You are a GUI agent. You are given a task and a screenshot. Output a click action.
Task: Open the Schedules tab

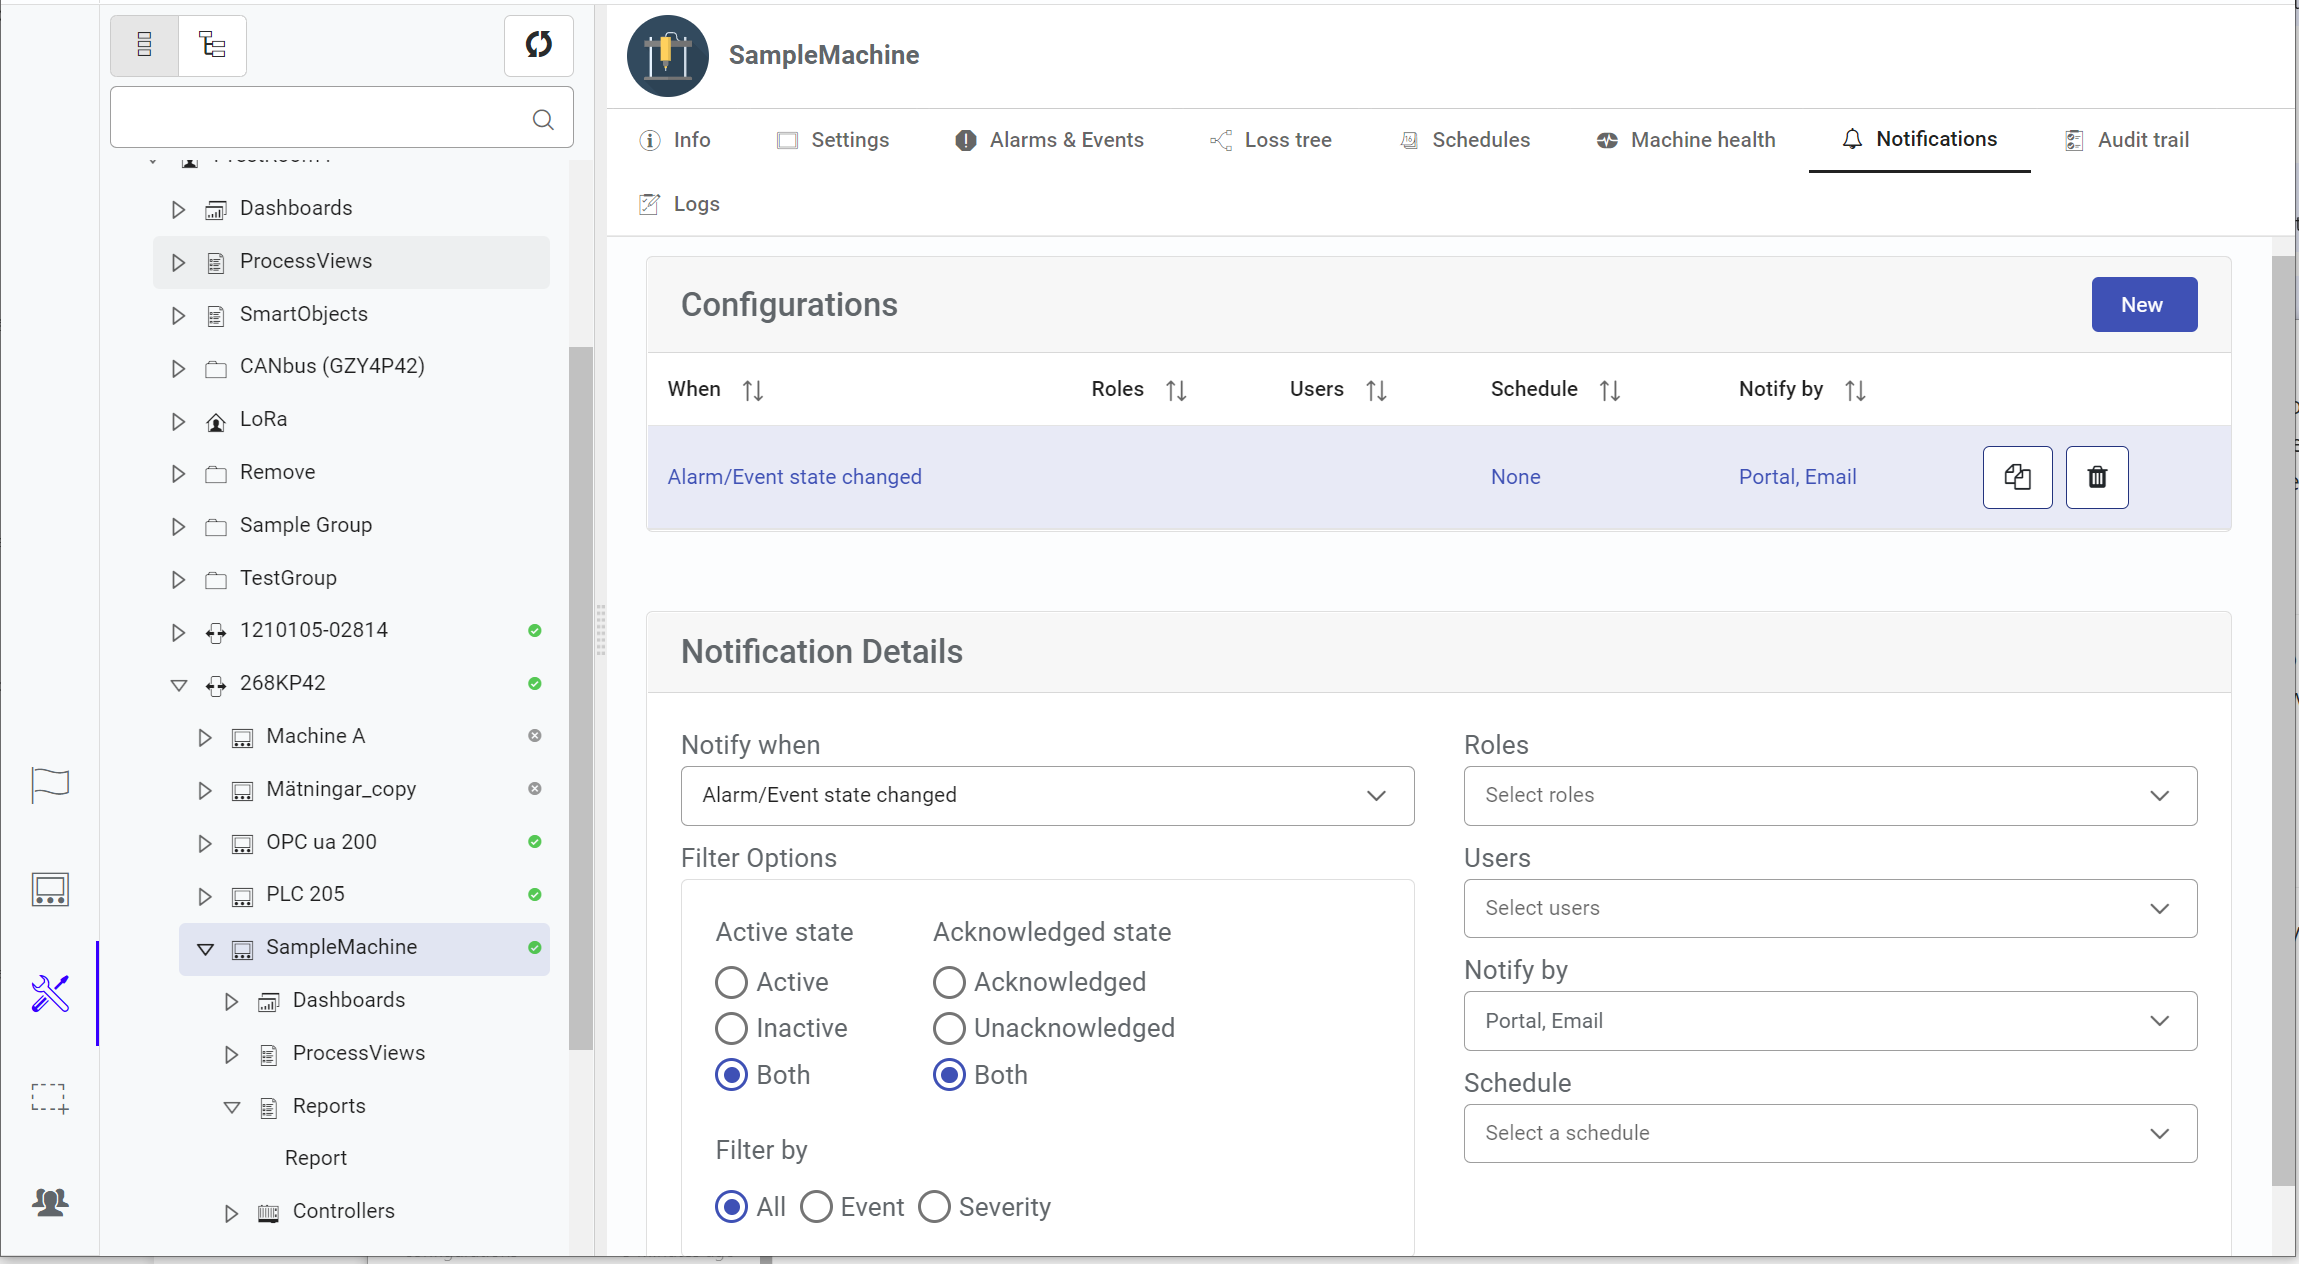(1465, 141)
